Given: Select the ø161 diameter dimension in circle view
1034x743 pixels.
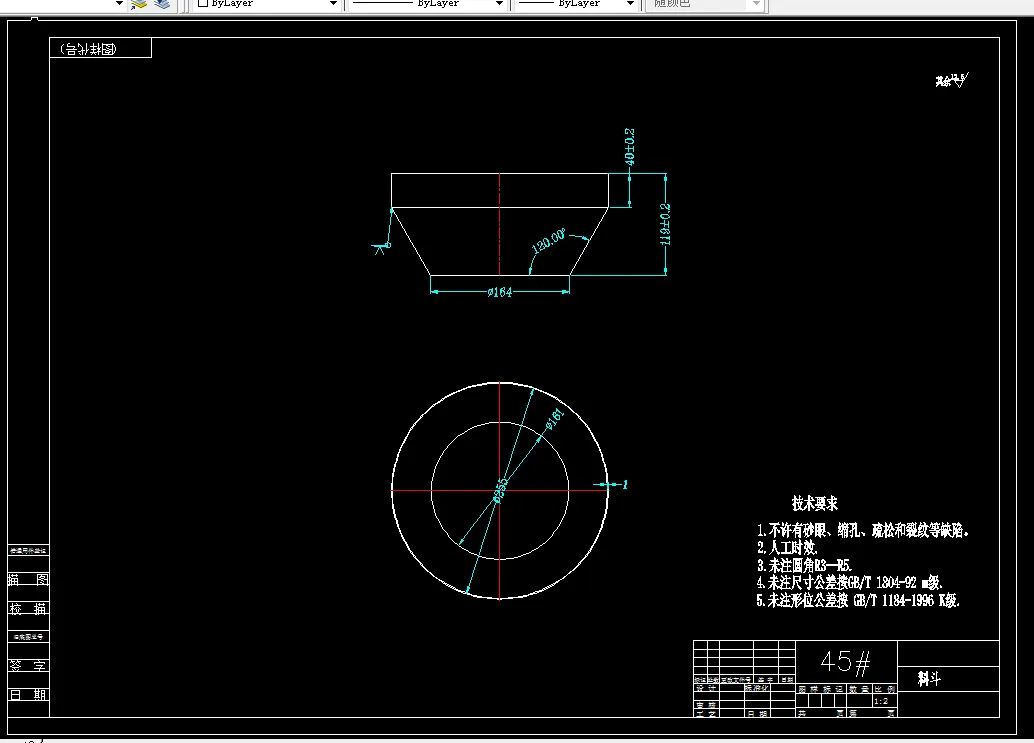Looking at the screenshot, I should (x=555, y=418).
